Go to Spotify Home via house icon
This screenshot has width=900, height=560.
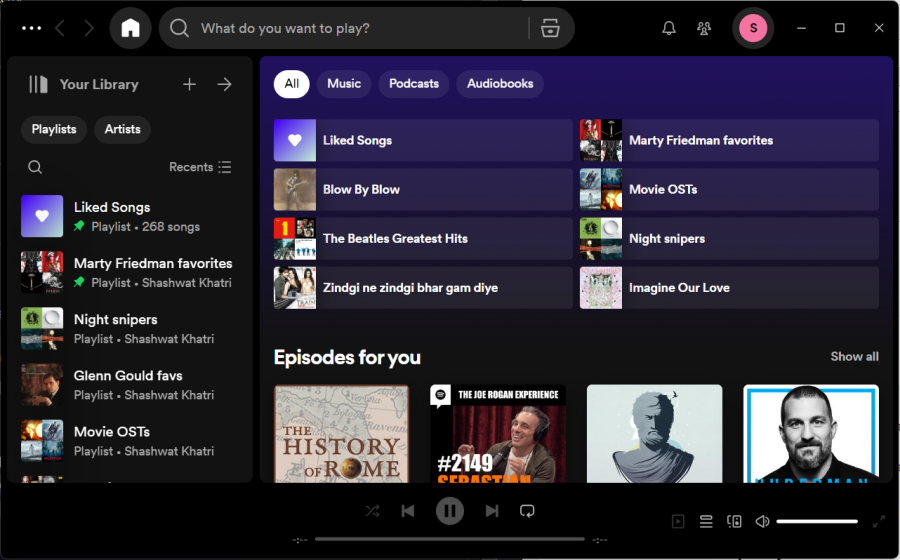pyautogui.click(x=130, y=28)
